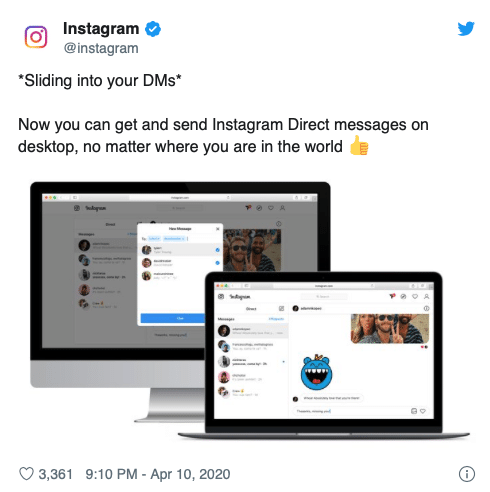Select the third suggested contact row
The width and height of the screenshot is (490, 492).
pos(180,276)
